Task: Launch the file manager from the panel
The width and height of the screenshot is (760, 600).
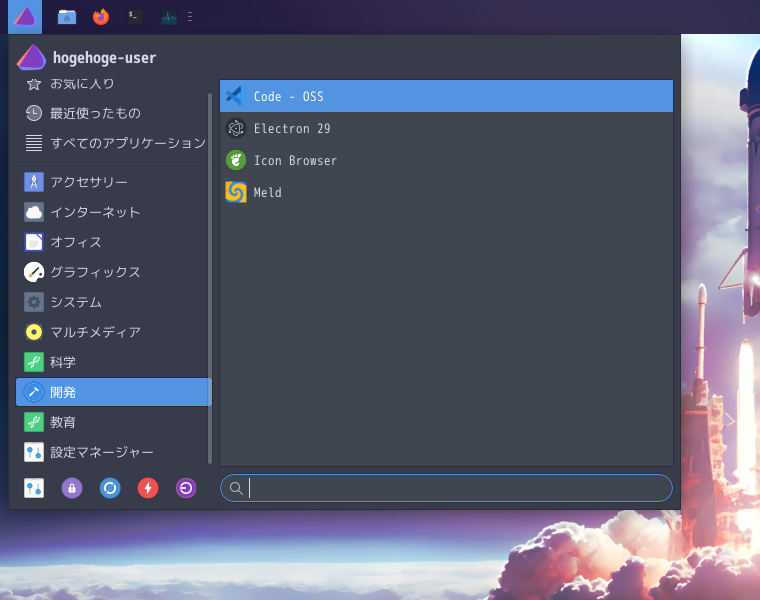Action: [x=67, y=17]
